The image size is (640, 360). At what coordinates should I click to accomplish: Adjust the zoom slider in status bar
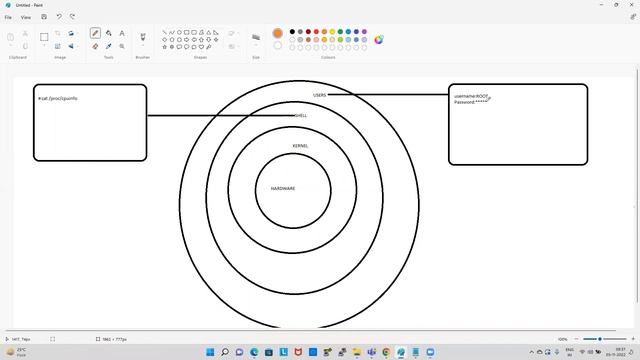[x=604, y=339]
